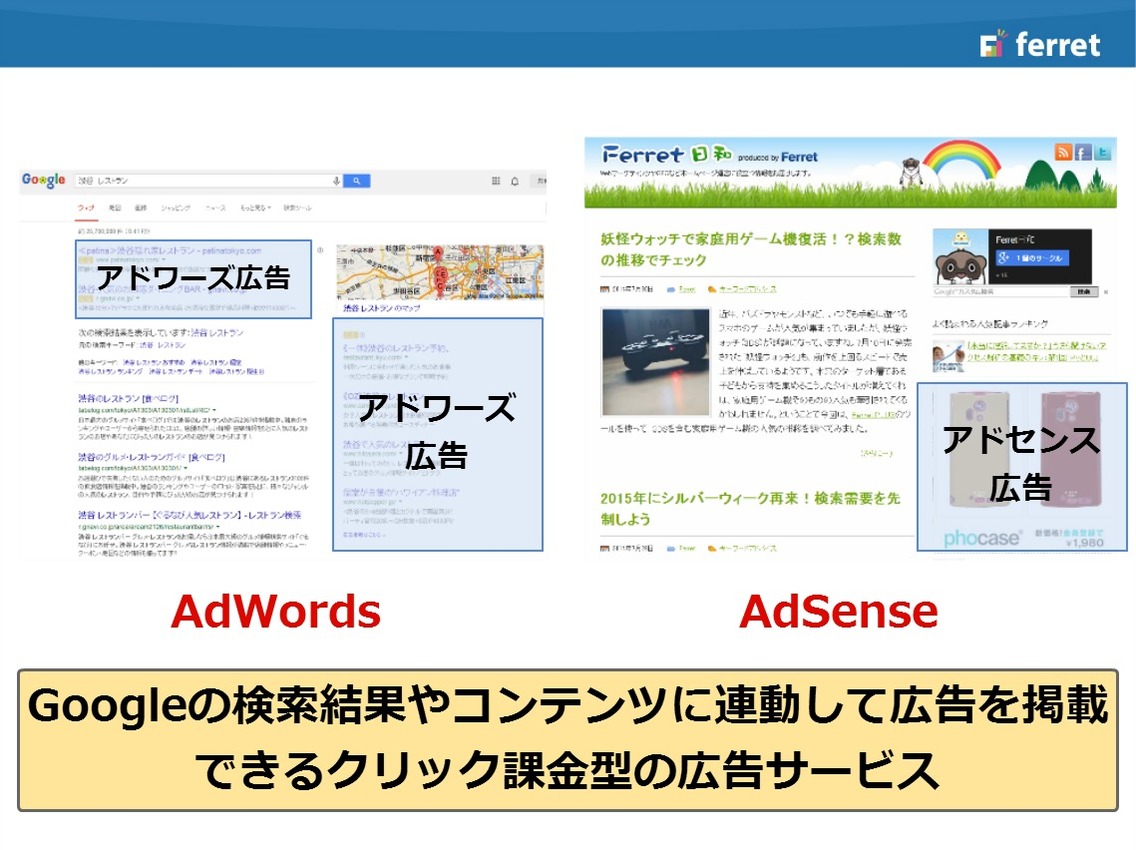
Task: Open the 妖怪ウォッチ article headline
Action: point(751,249)
